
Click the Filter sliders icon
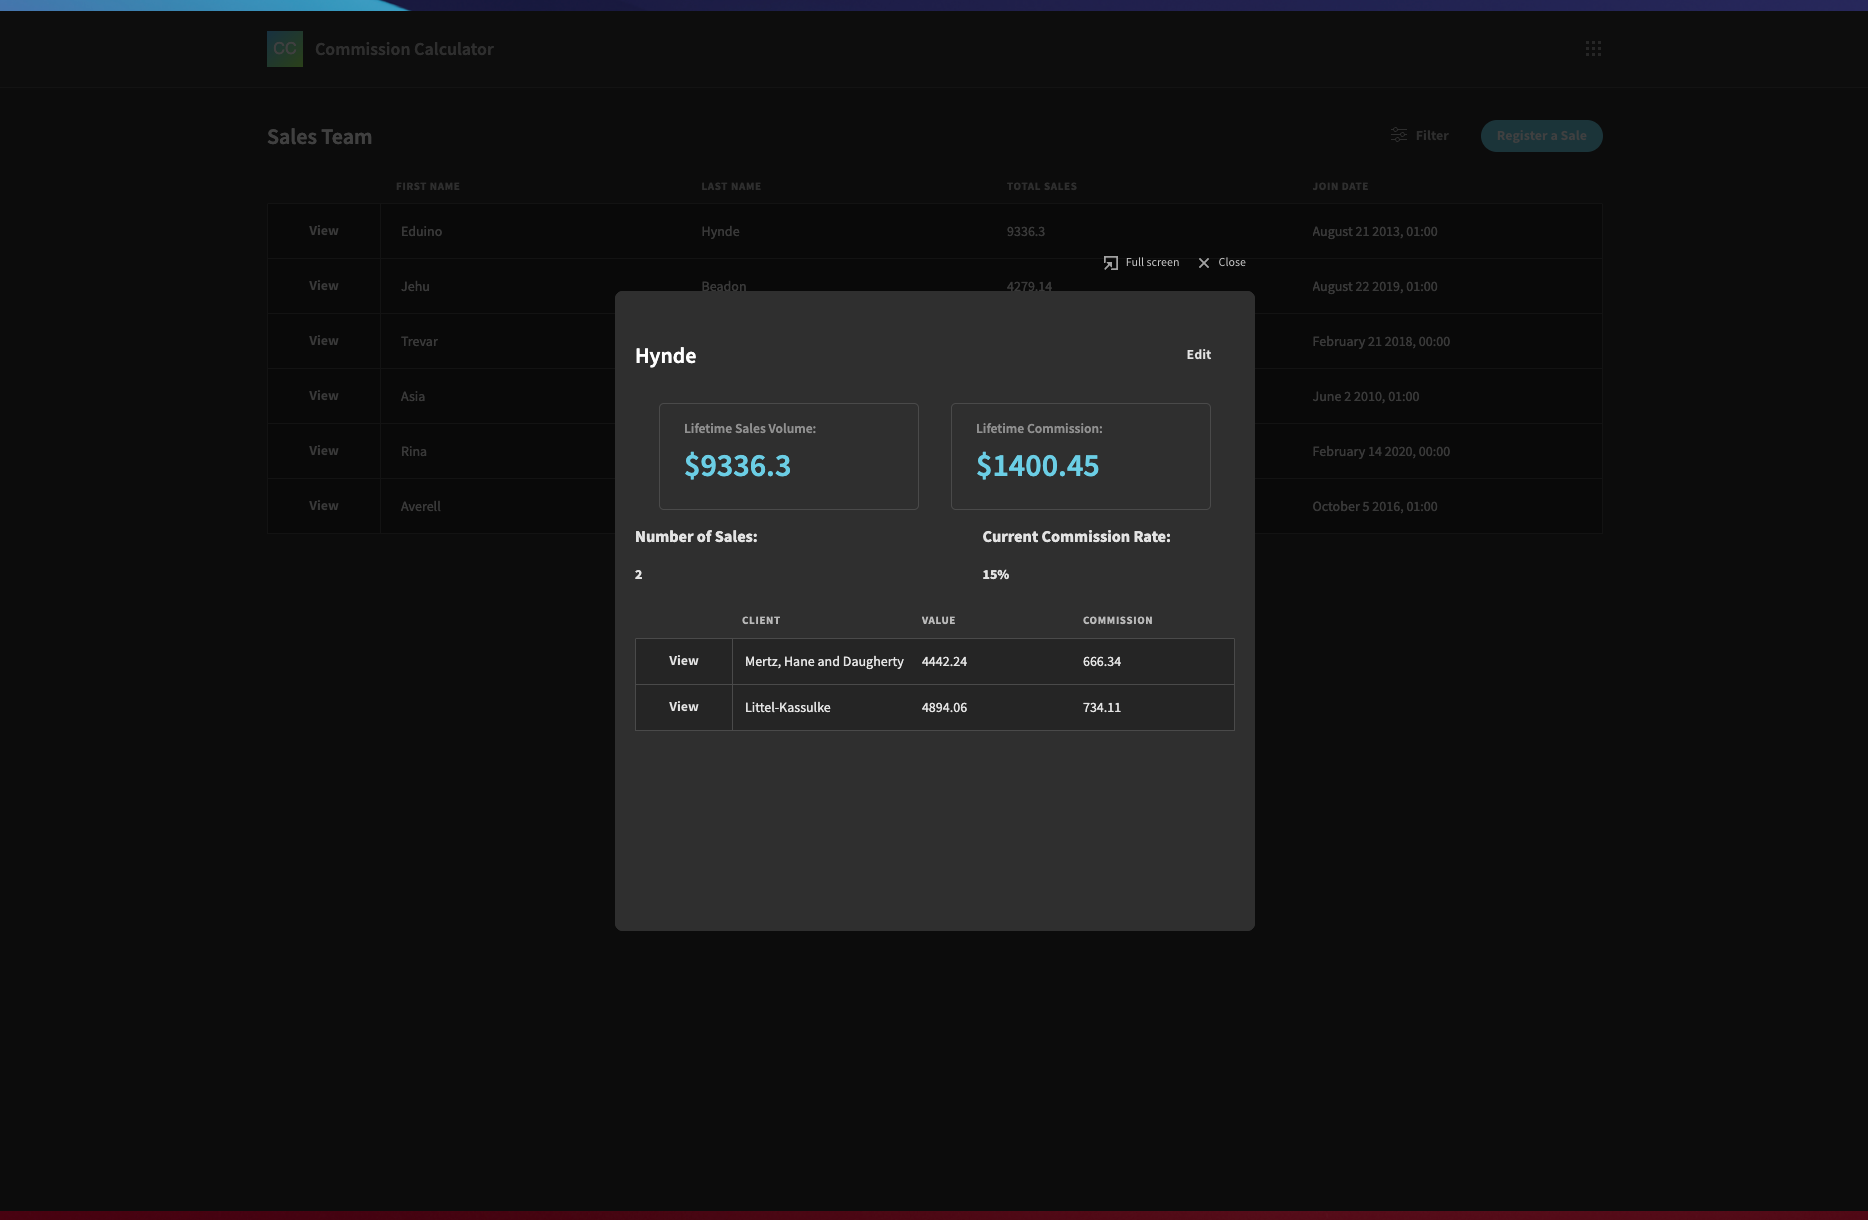pyautogui.click(x=1398, y=135)
